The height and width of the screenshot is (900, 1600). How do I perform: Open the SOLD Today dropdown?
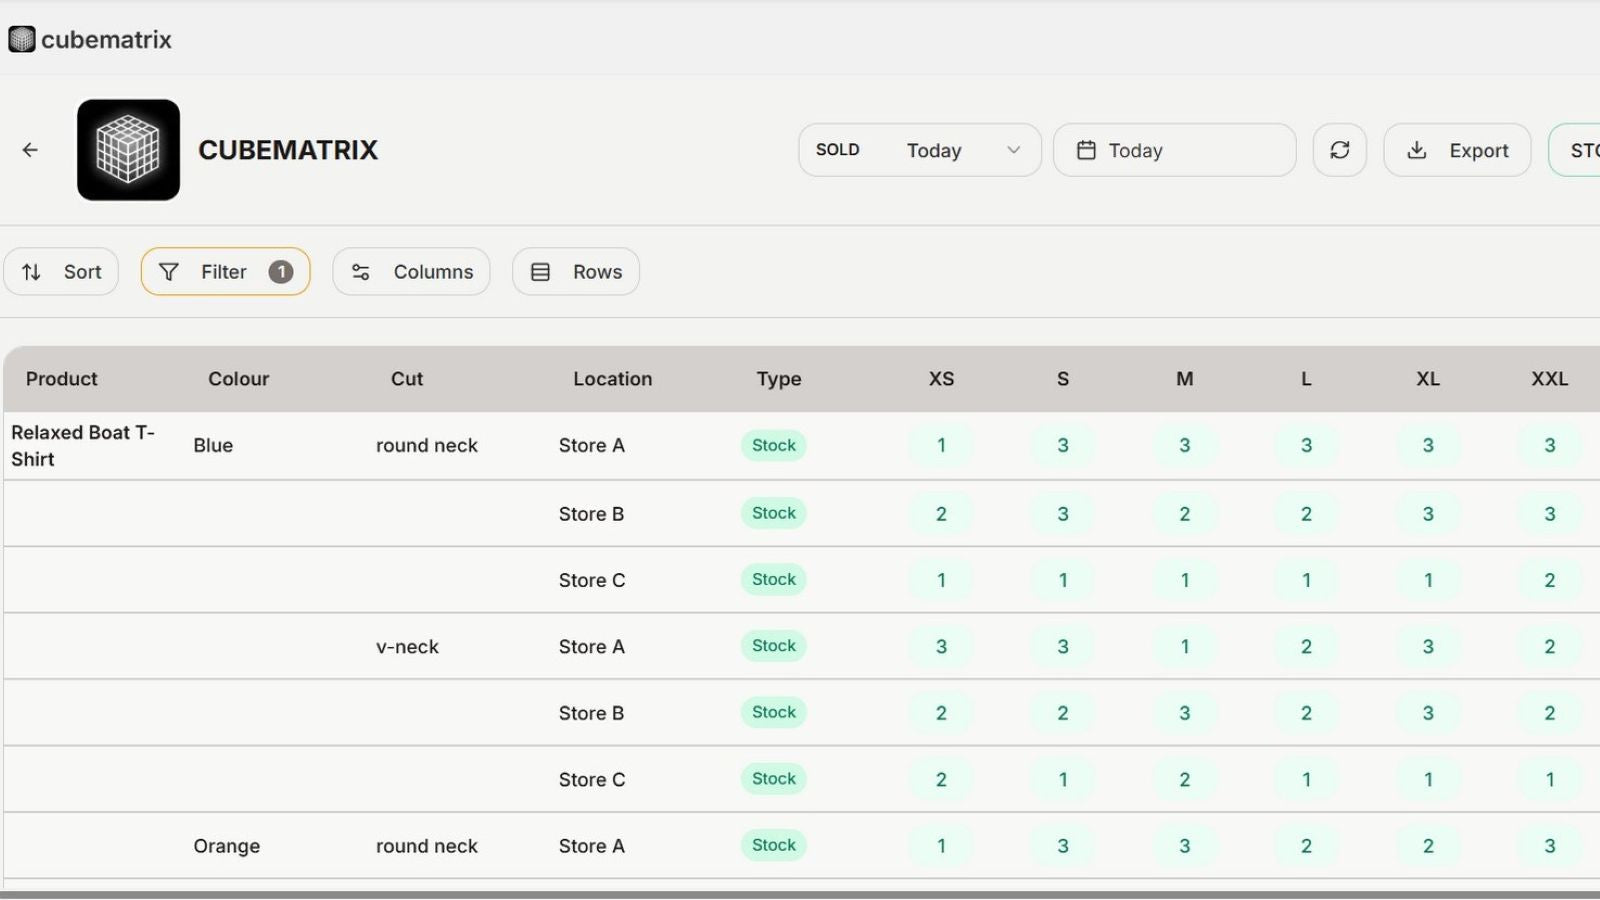click(x=919, y=150)
